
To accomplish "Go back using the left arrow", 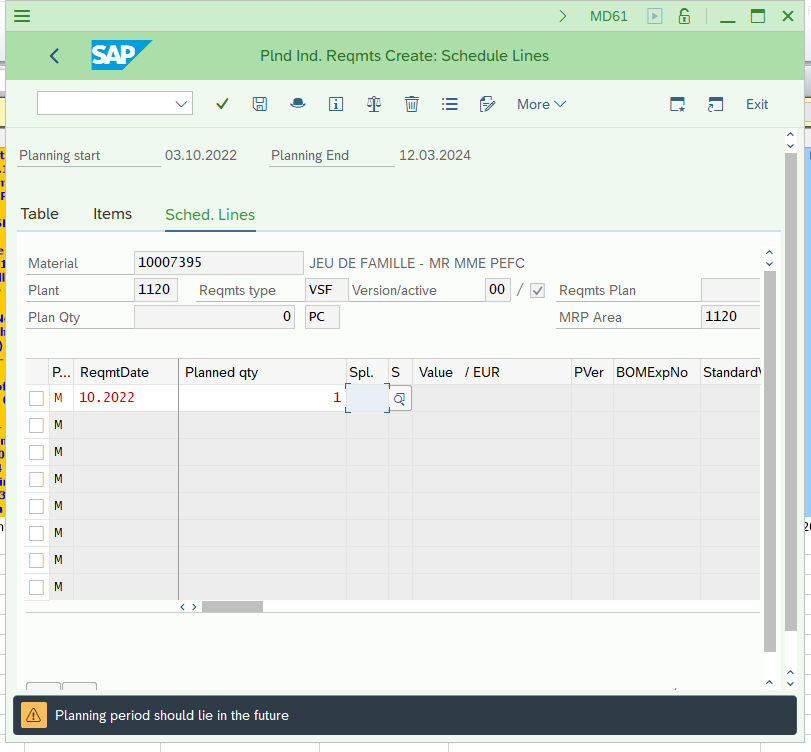I will click(54, 56).
